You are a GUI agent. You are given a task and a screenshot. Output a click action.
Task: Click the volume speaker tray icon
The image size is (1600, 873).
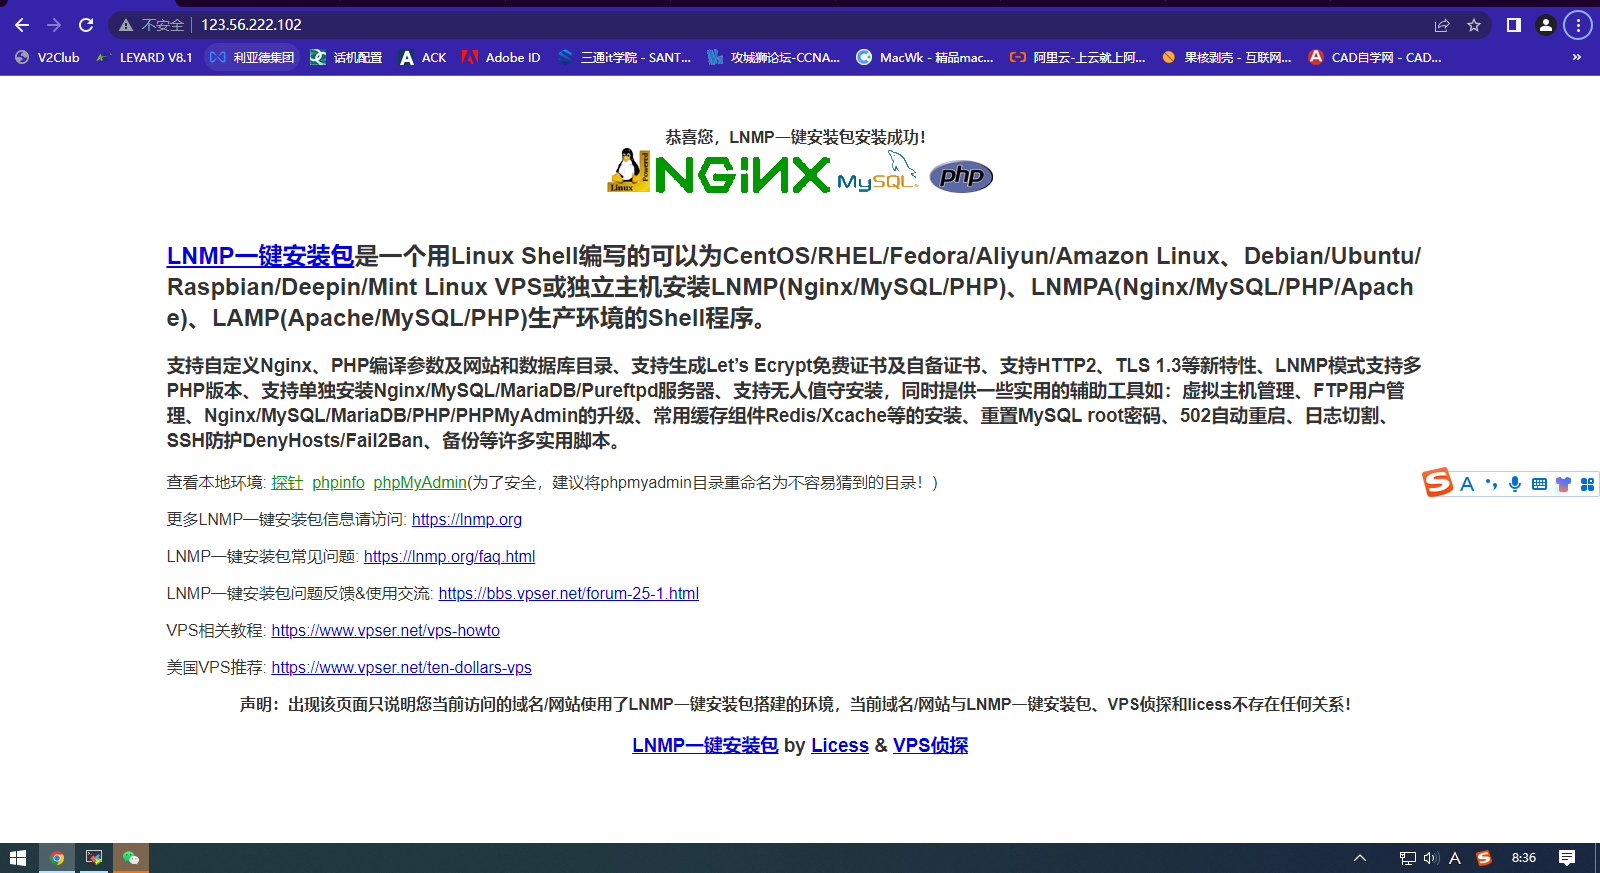1431,858
